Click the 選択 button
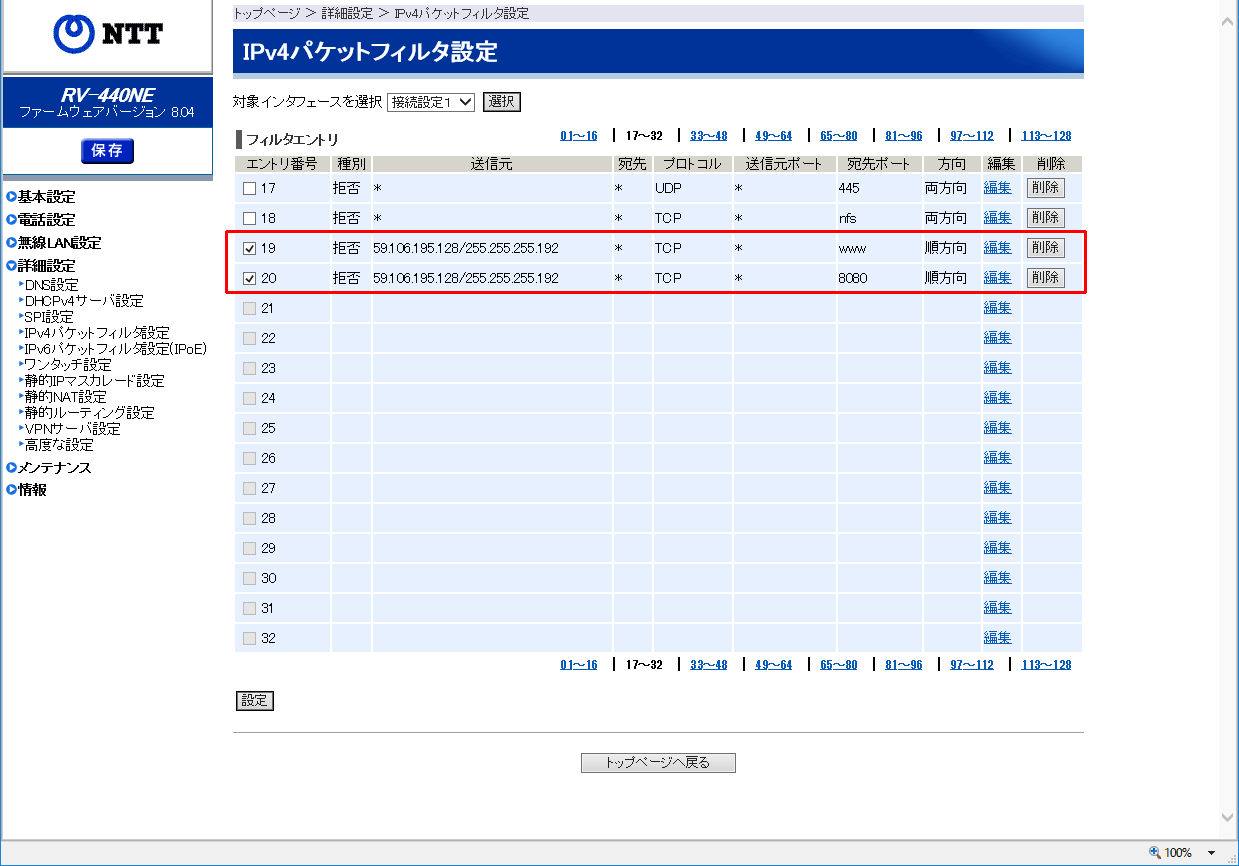 click(502, 102)
